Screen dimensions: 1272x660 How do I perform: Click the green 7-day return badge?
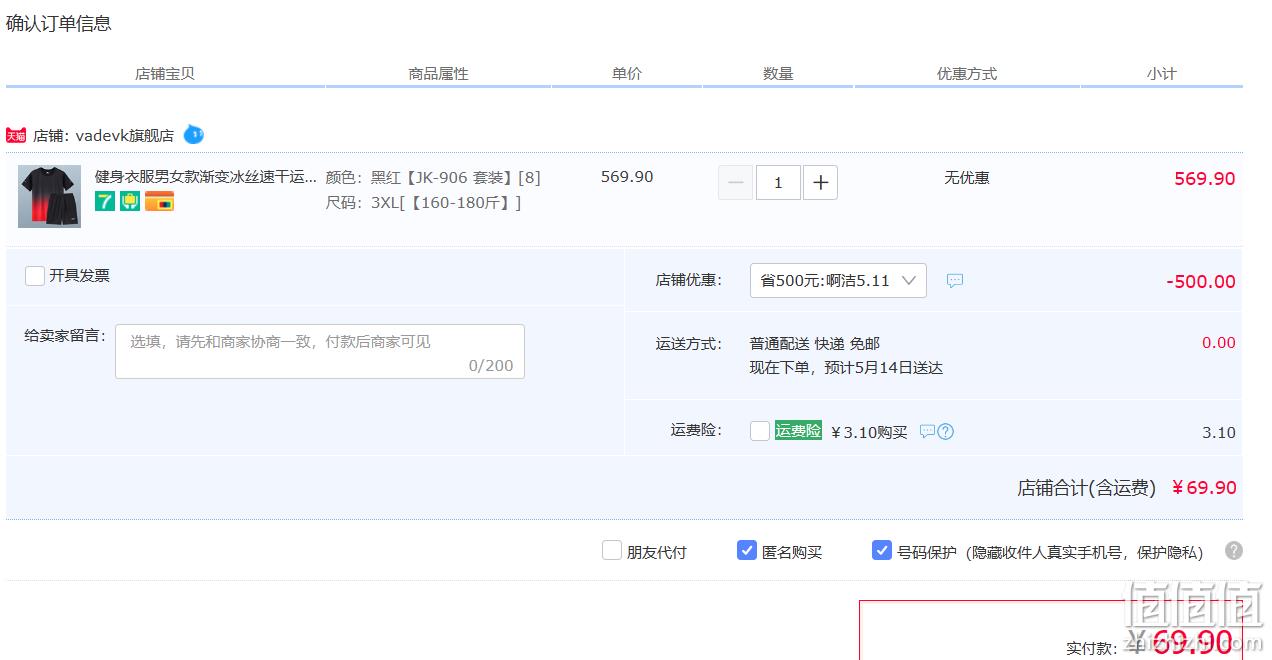[105, 201]
